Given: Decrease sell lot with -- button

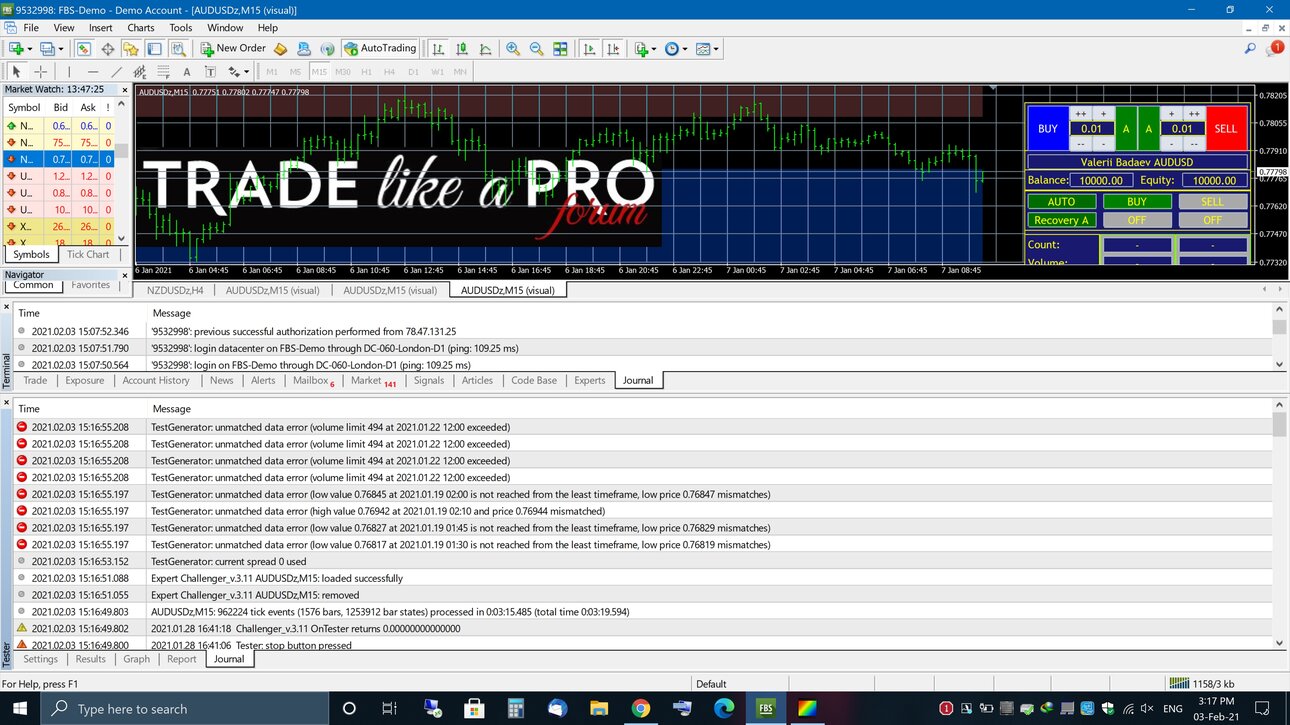Looking at the screenshot, I should (x=1194, y=144).
